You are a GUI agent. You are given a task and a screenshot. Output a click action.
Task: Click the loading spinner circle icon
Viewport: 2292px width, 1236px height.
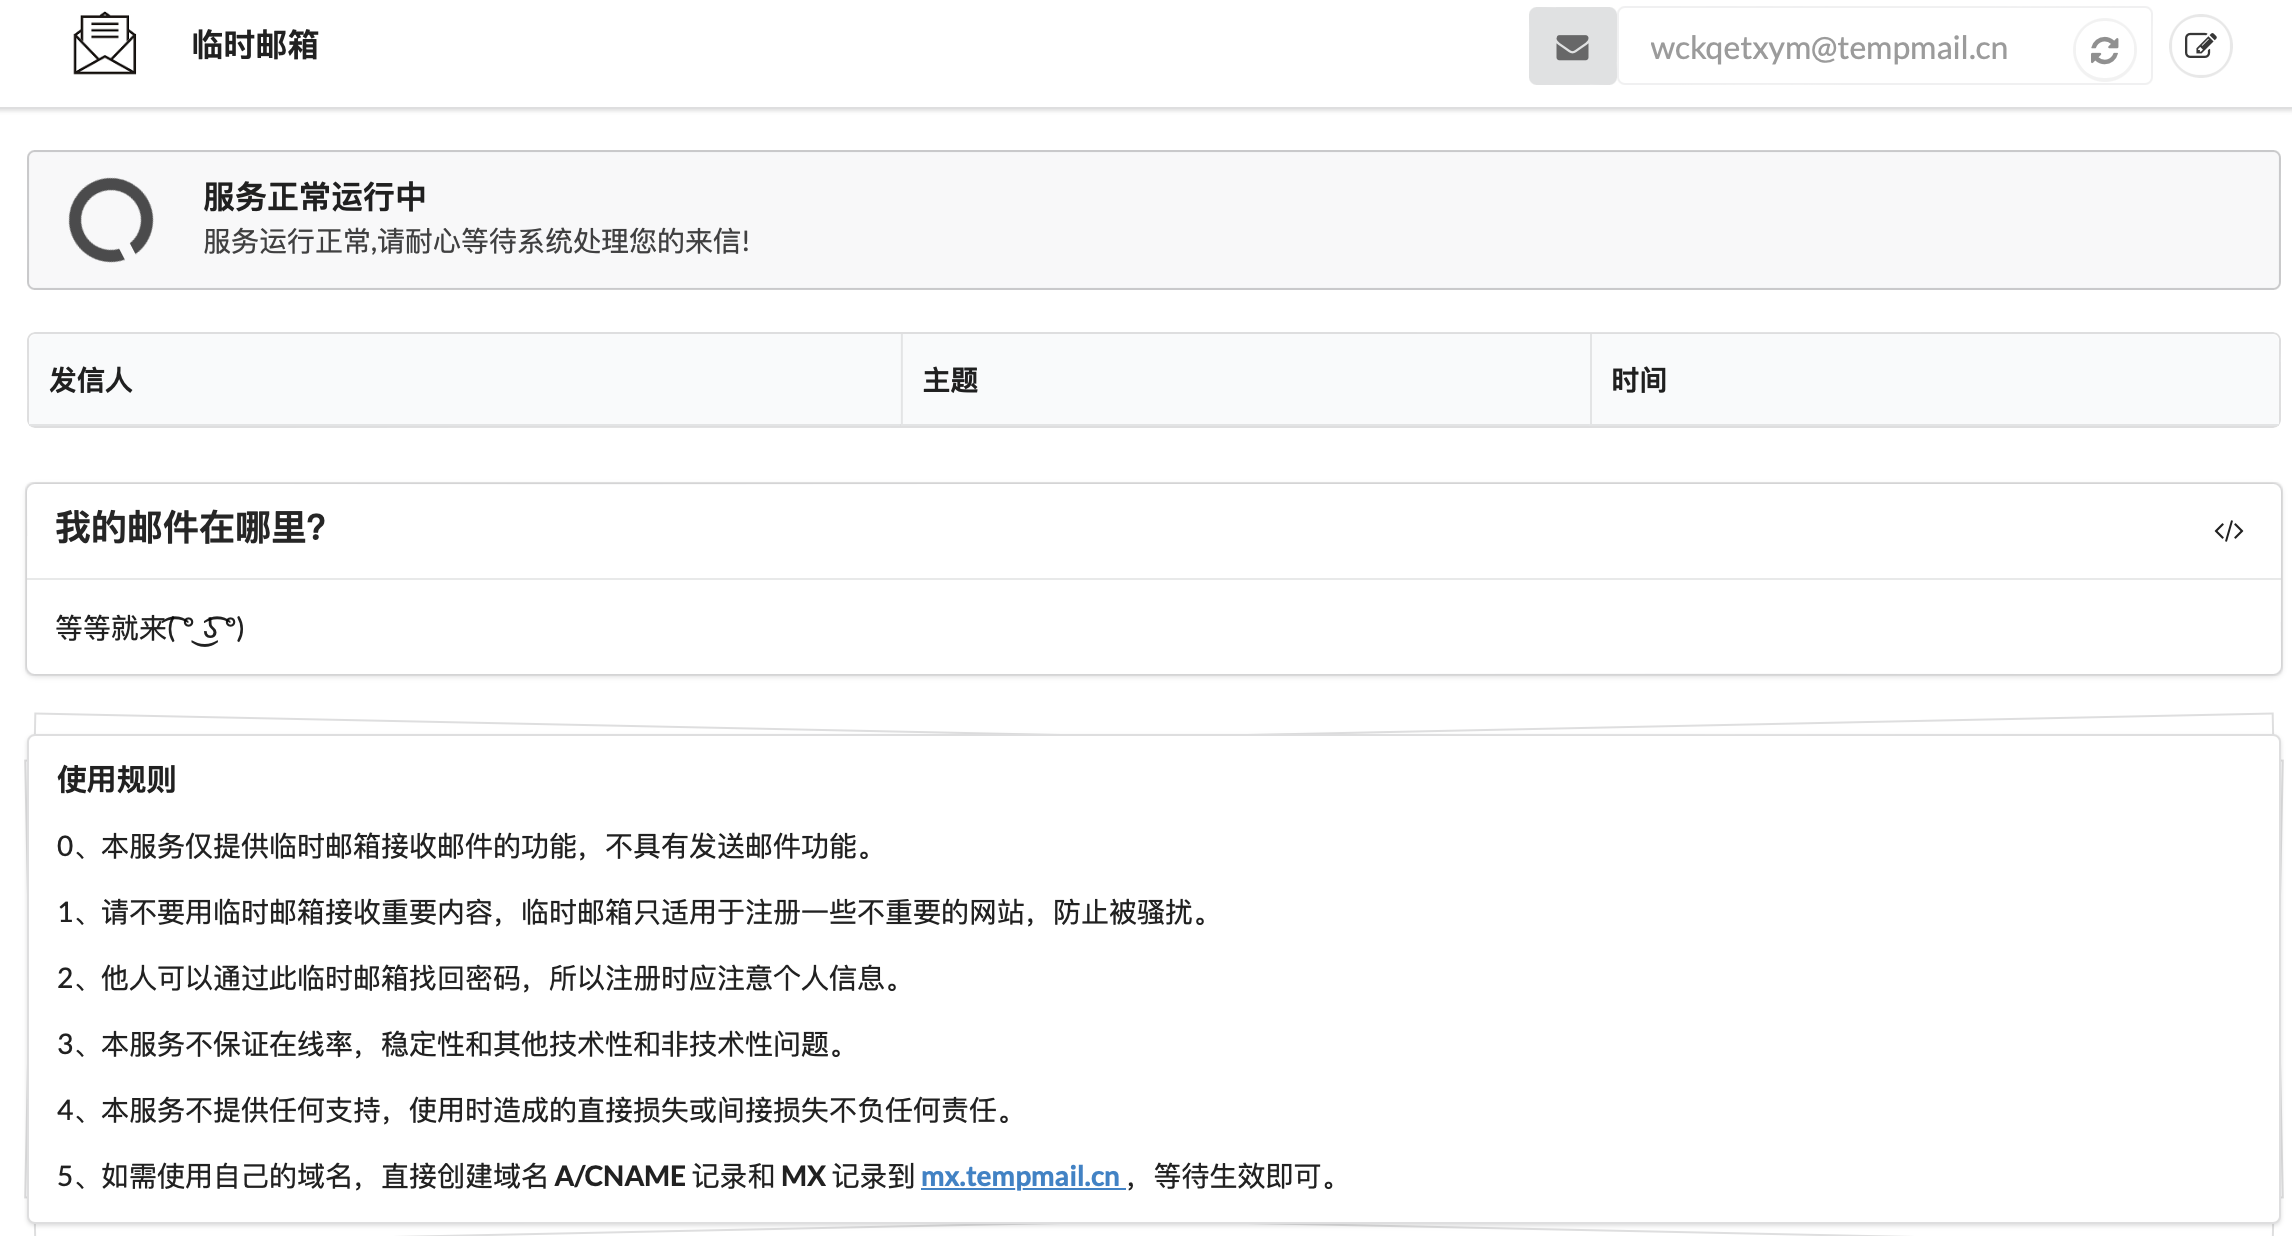111,220
